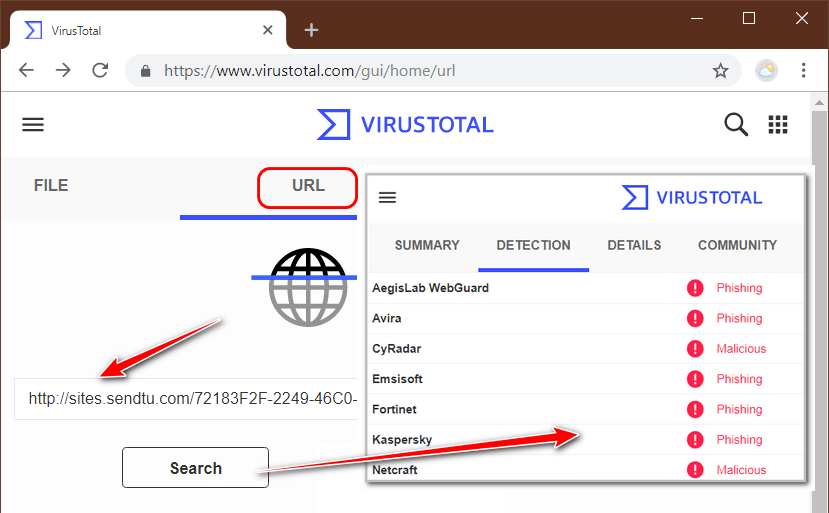829x513 pixels.
Task: Switch to the FILE tab
Action: pos(51,186)
